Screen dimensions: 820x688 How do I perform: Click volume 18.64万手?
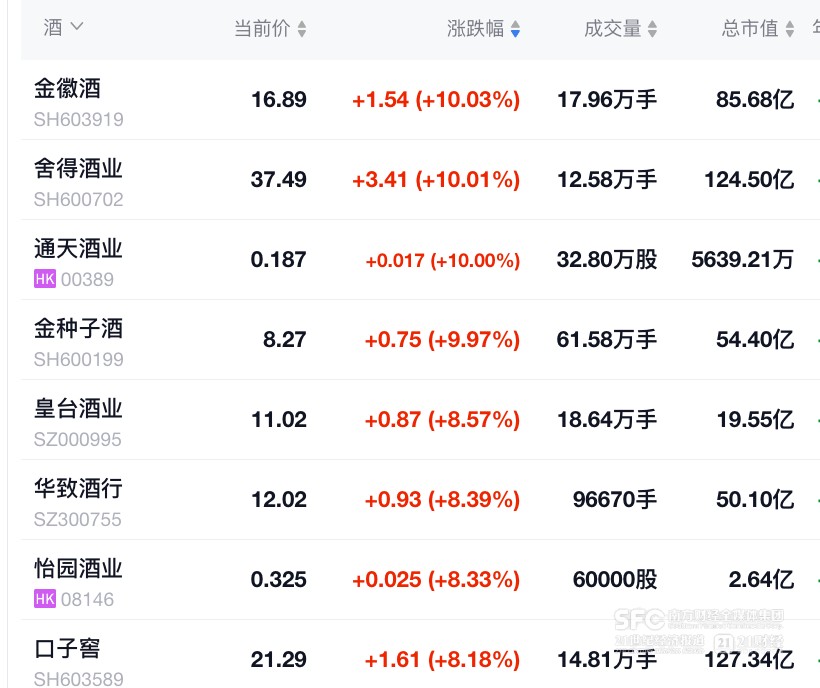(607, 419)
